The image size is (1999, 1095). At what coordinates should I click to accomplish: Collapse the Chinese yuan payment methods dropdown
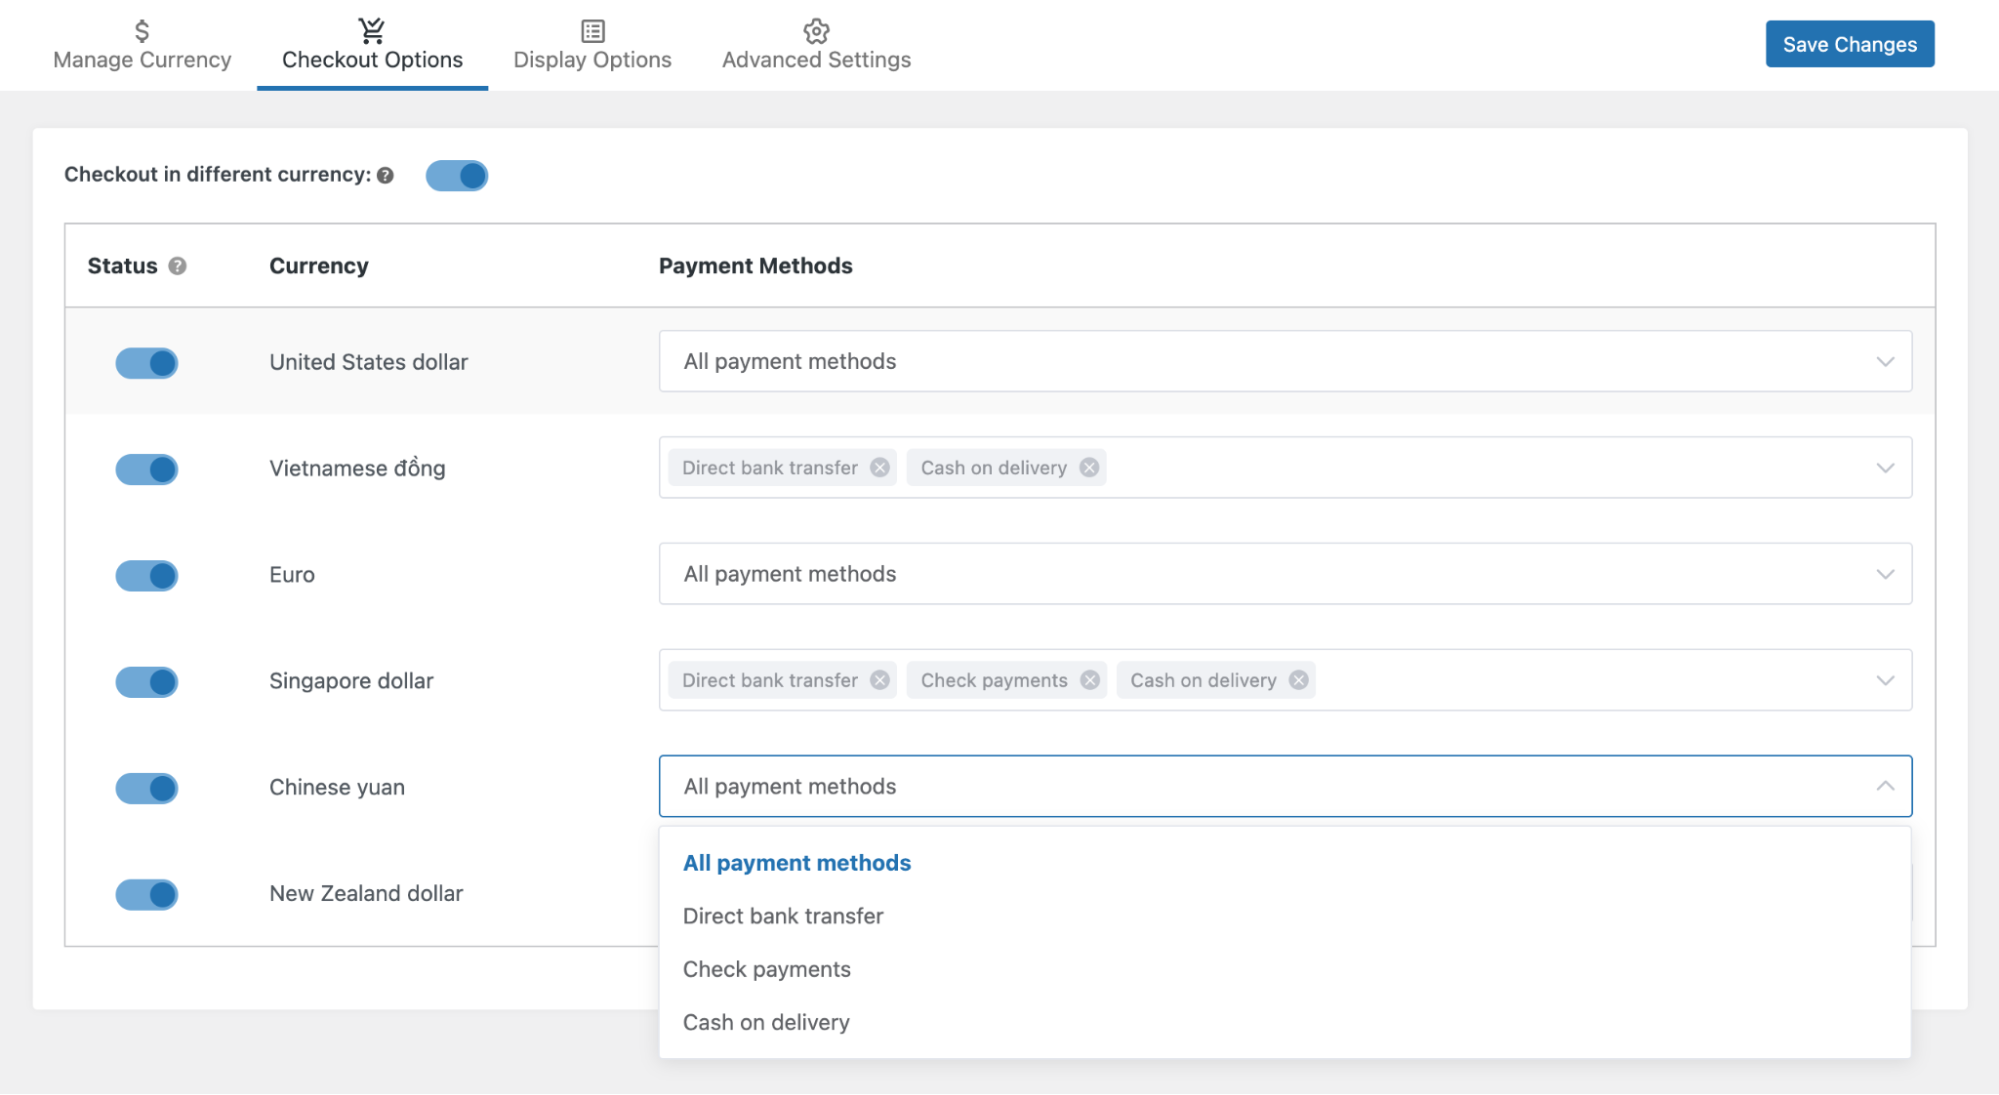click(x=1884, y=786)
